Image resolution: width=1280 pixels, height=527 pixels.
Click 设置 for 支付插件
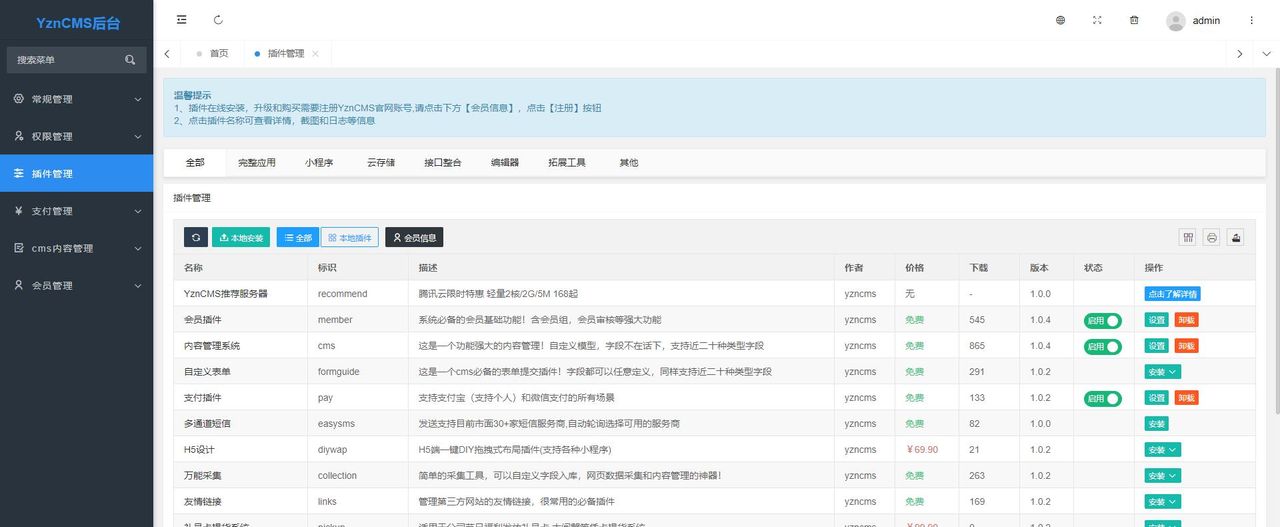(x=1157, y=398)
